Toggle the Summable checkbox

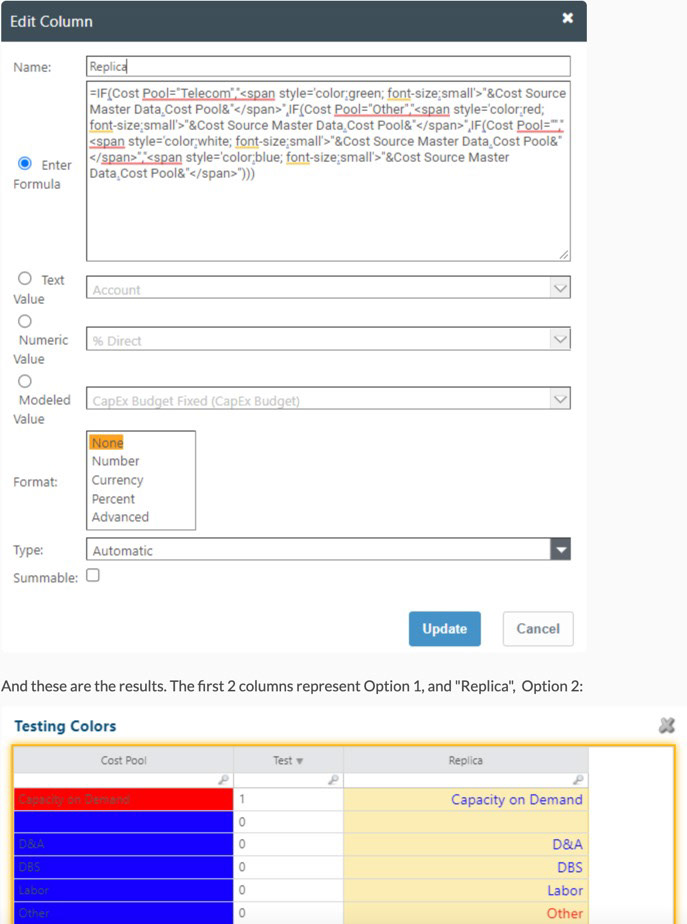tap(93, 575)
